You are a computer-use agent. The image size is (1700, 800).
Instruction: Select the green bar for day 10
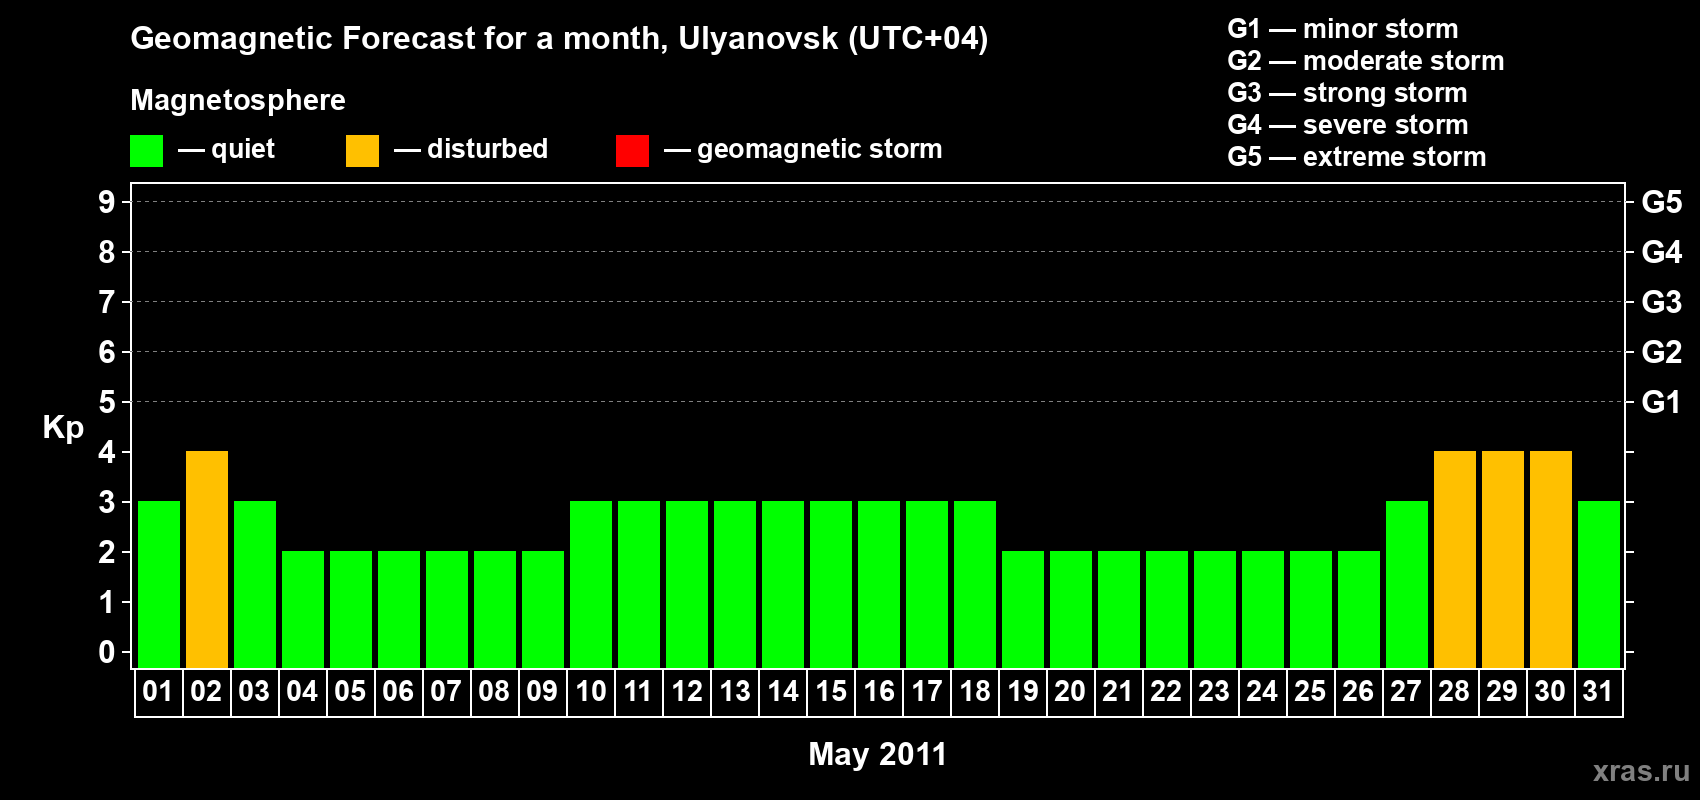pos(591,584)
